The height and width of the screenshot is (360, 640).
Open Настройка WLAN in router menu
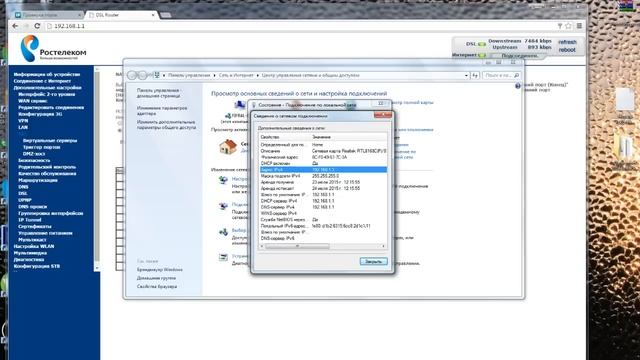click(x=34, y=246)
